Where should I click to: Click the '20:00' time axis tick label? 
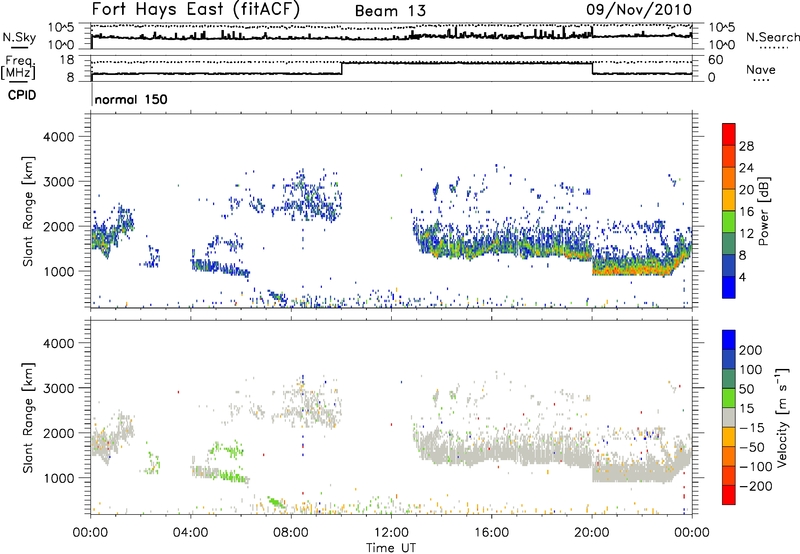pyautogui.click(x=592, y=533)
